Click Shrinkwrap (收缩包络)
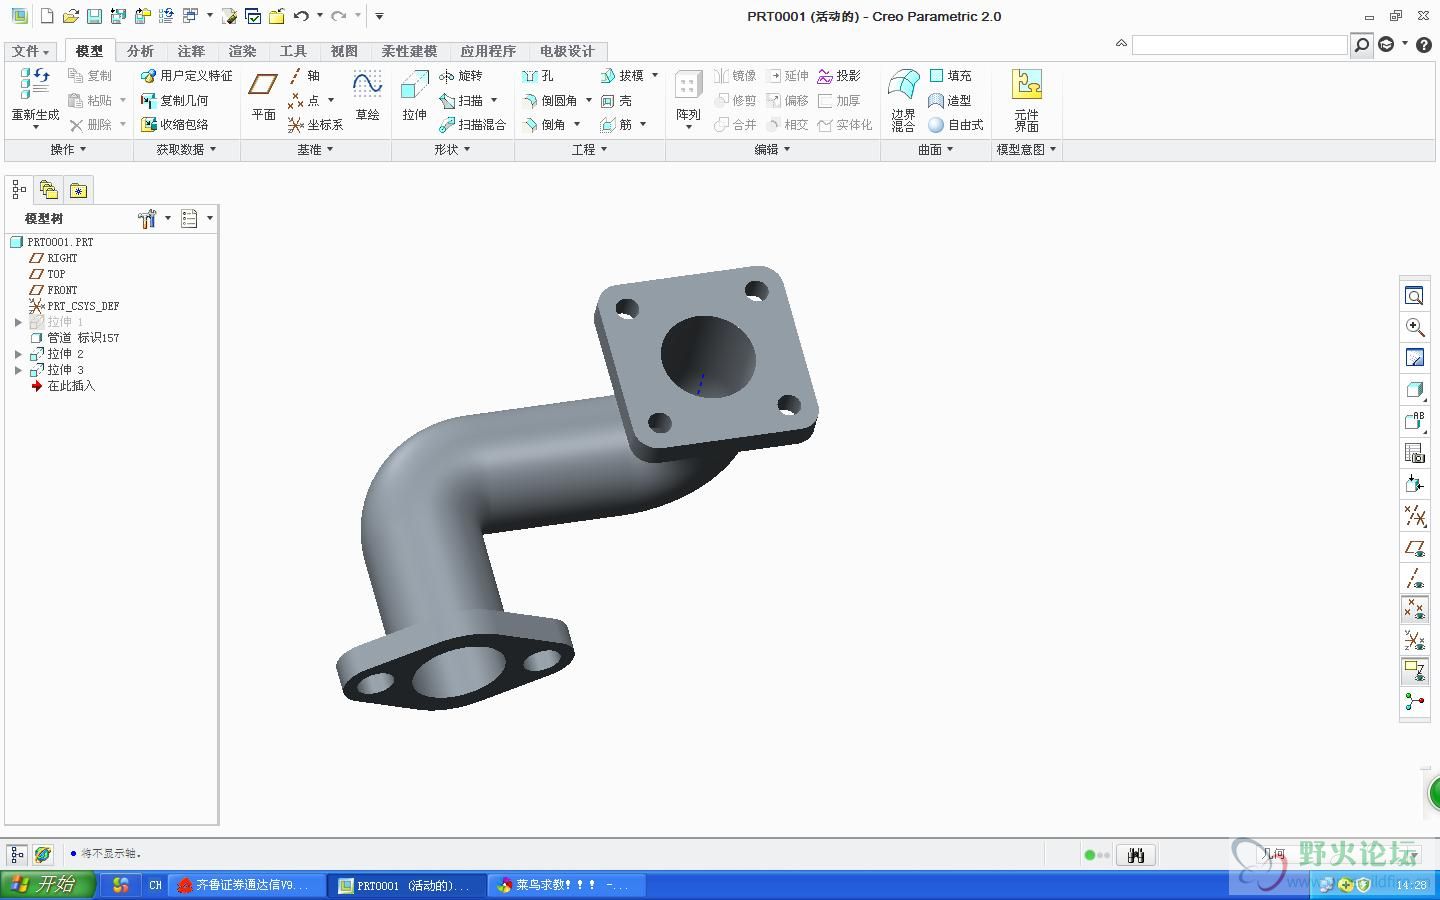The width and height of the screenshot is (1440, 900). click(175, 125)
